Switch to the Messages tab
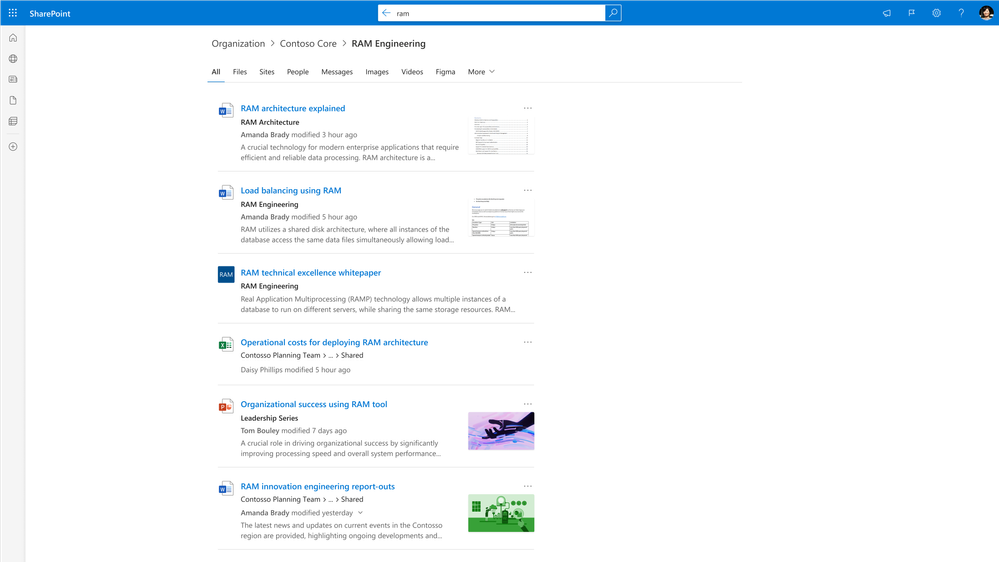Viewport: 999px width, 562px height. (337, 72)
